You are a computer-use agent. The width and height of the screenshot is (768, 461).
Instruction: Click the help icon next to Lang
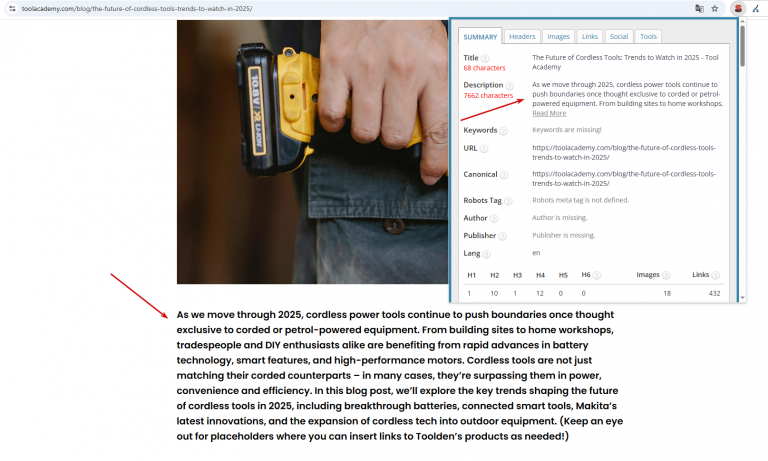[x=486, y=254]
